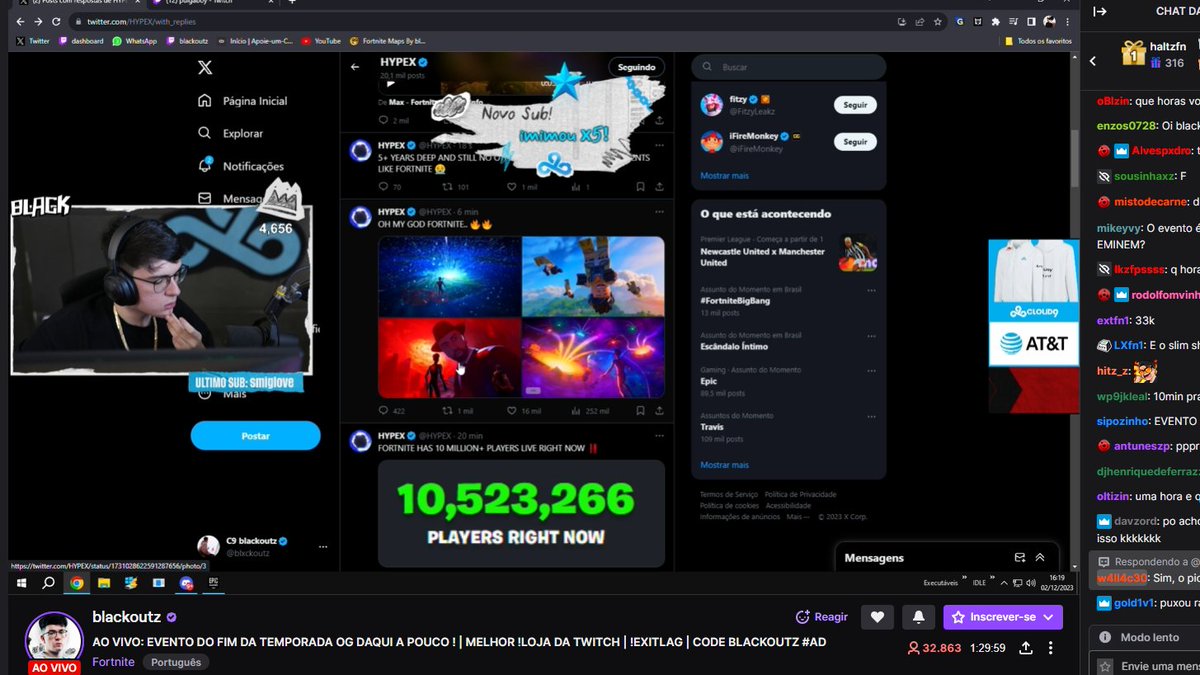Click Mostrar mais under trending topics
The height and width of the screenshot is (675, 1200).
tap(724, 465)
